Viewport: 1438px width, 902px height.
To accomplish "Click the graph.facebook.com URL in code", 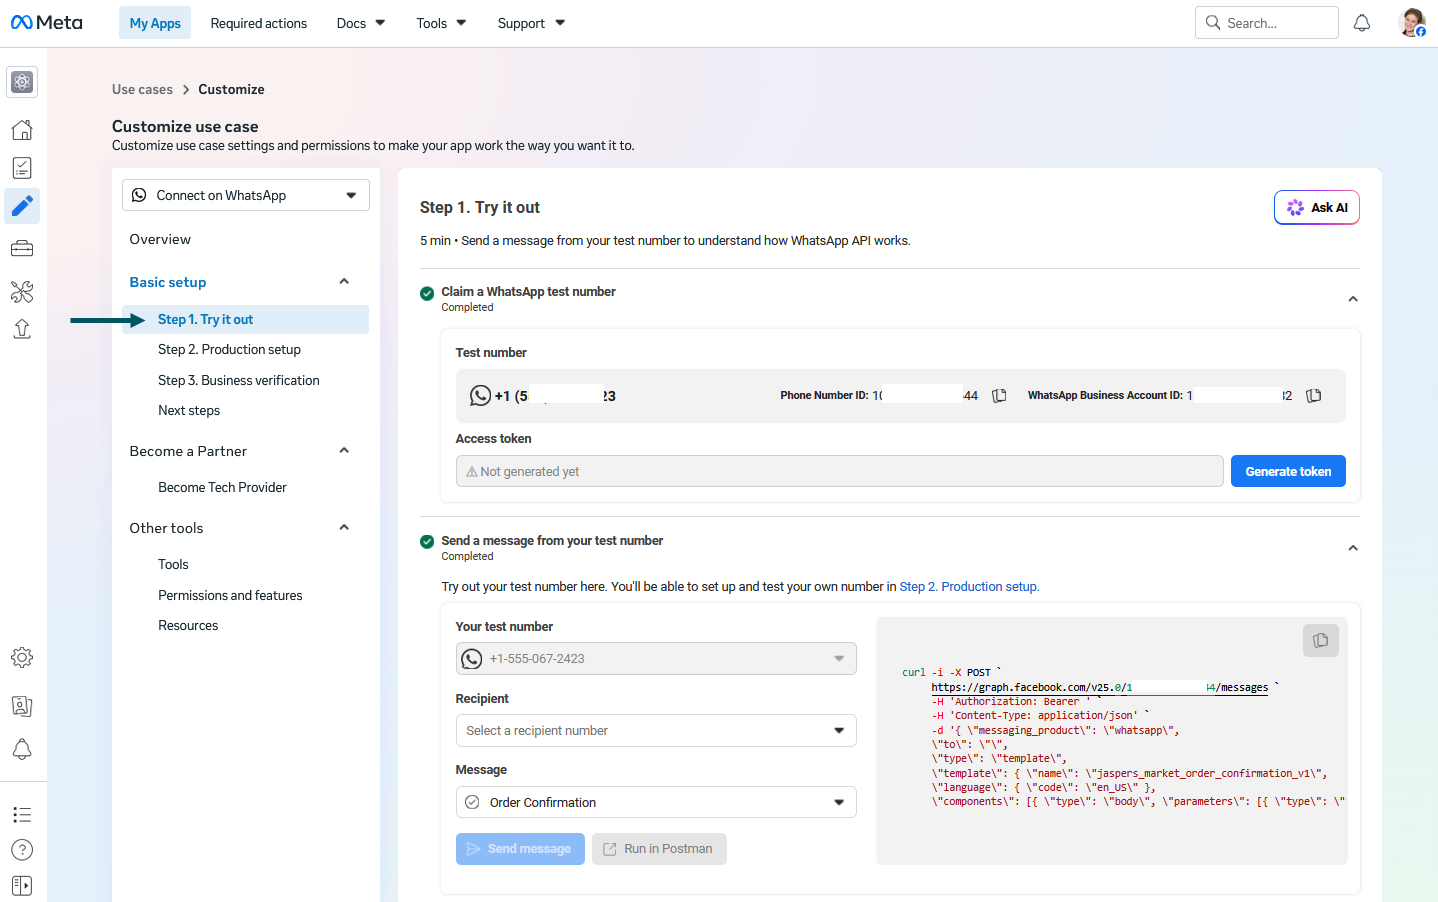I will pyautogui.click(x=1100, y=687).
